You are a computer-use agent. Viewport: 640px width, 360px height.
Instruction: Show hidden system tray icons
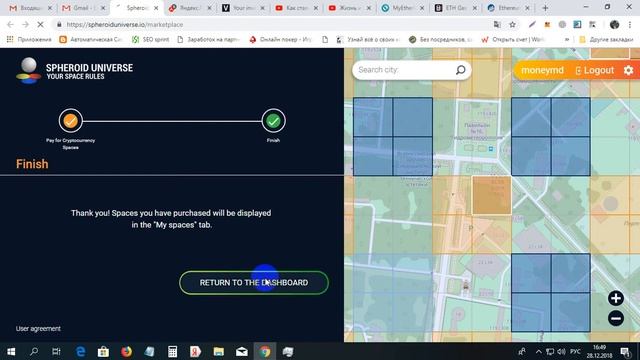tap(539, 351)
